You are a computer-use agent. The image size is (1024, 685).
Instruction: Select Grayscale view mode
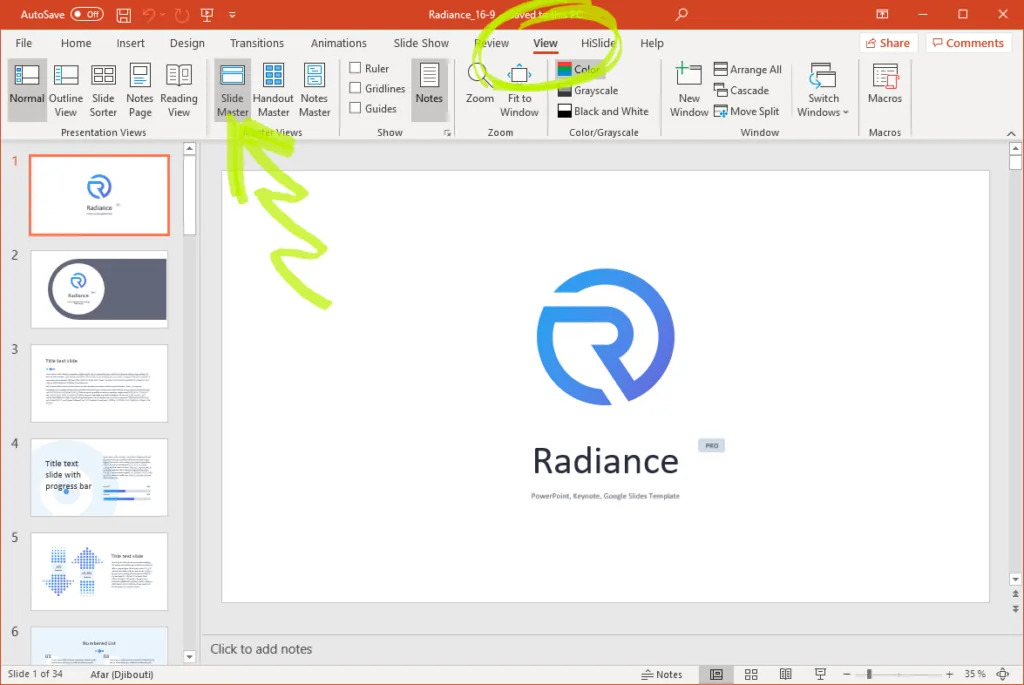tap(588, 90)
